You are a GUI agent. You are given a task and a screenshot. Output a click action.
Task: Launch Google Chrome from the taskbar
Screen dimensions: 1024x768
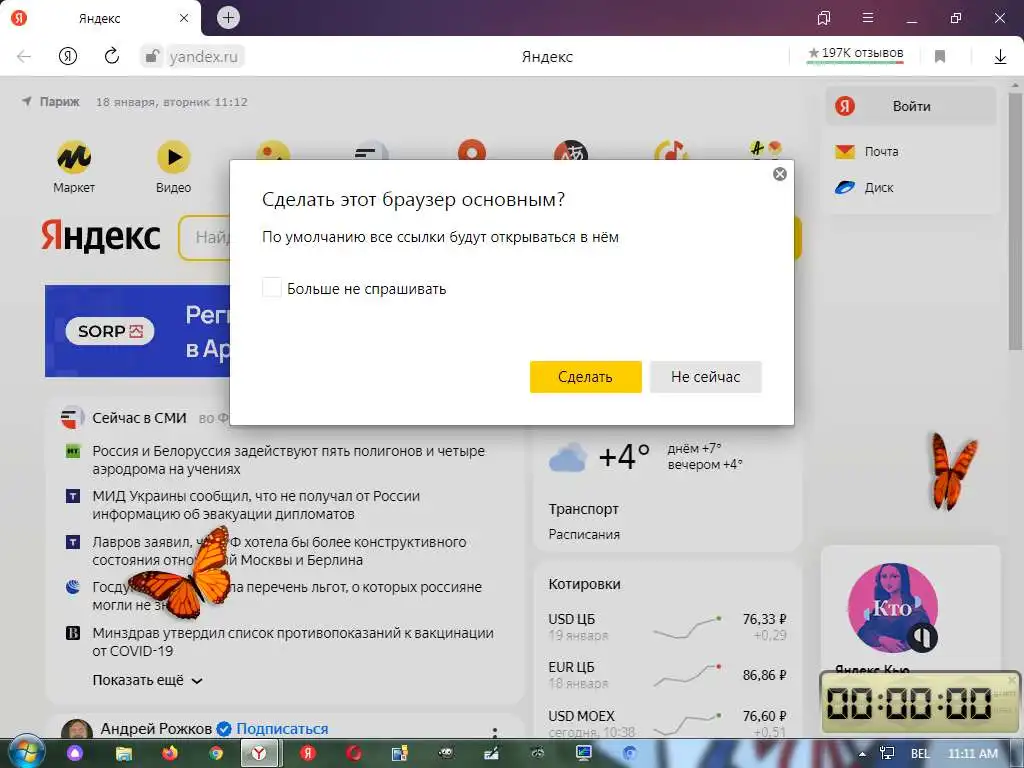pyautogui.click(x=216, y=754)
